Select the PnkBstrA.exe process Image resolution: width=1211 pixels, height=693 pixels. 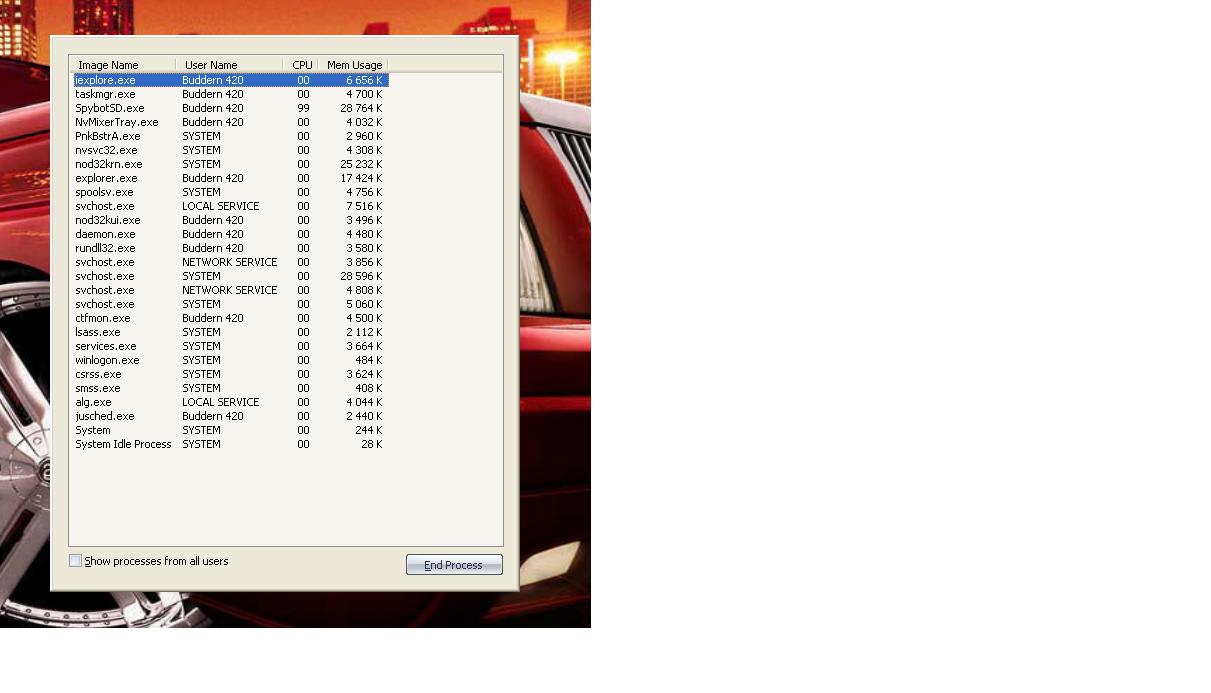230,136
